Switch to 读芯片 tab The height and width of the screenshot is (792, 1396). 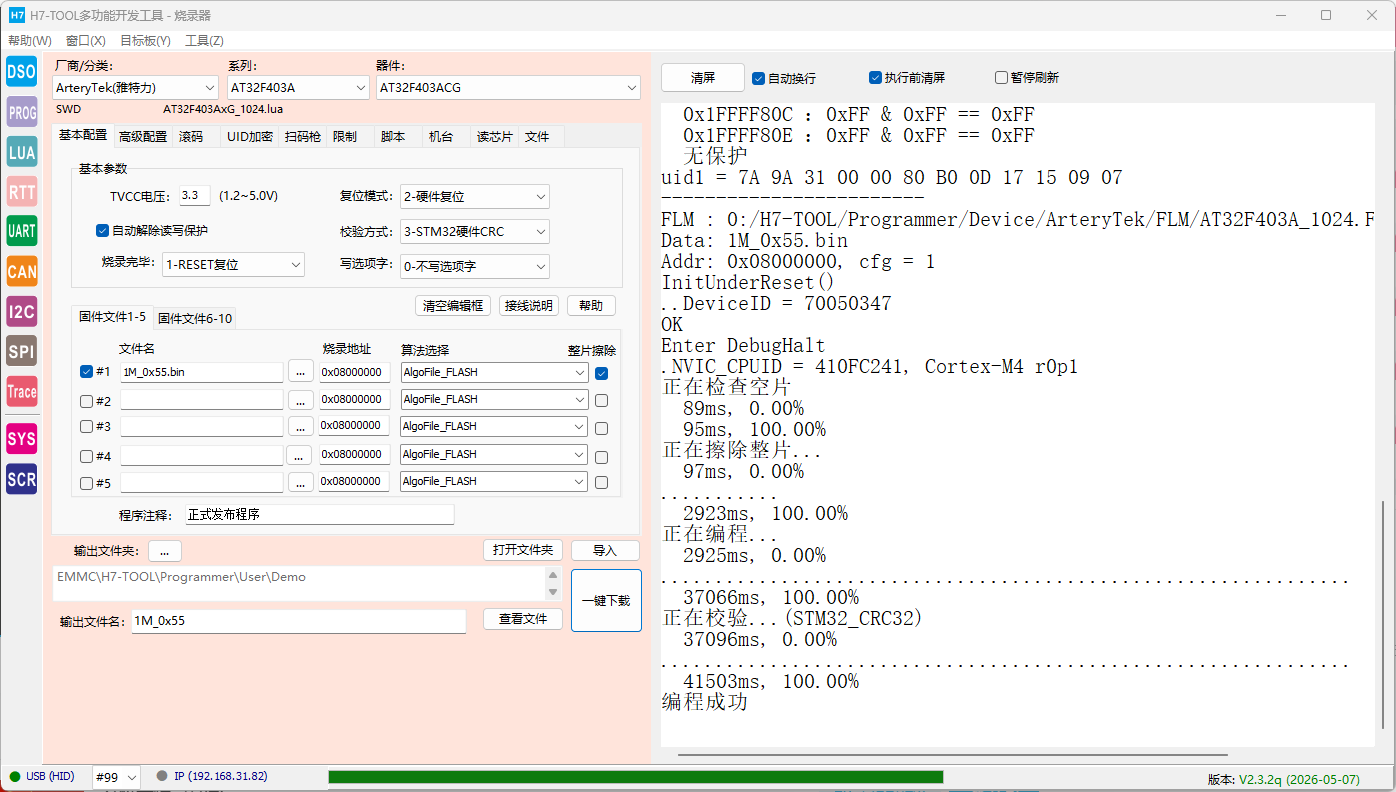(494, 137)
